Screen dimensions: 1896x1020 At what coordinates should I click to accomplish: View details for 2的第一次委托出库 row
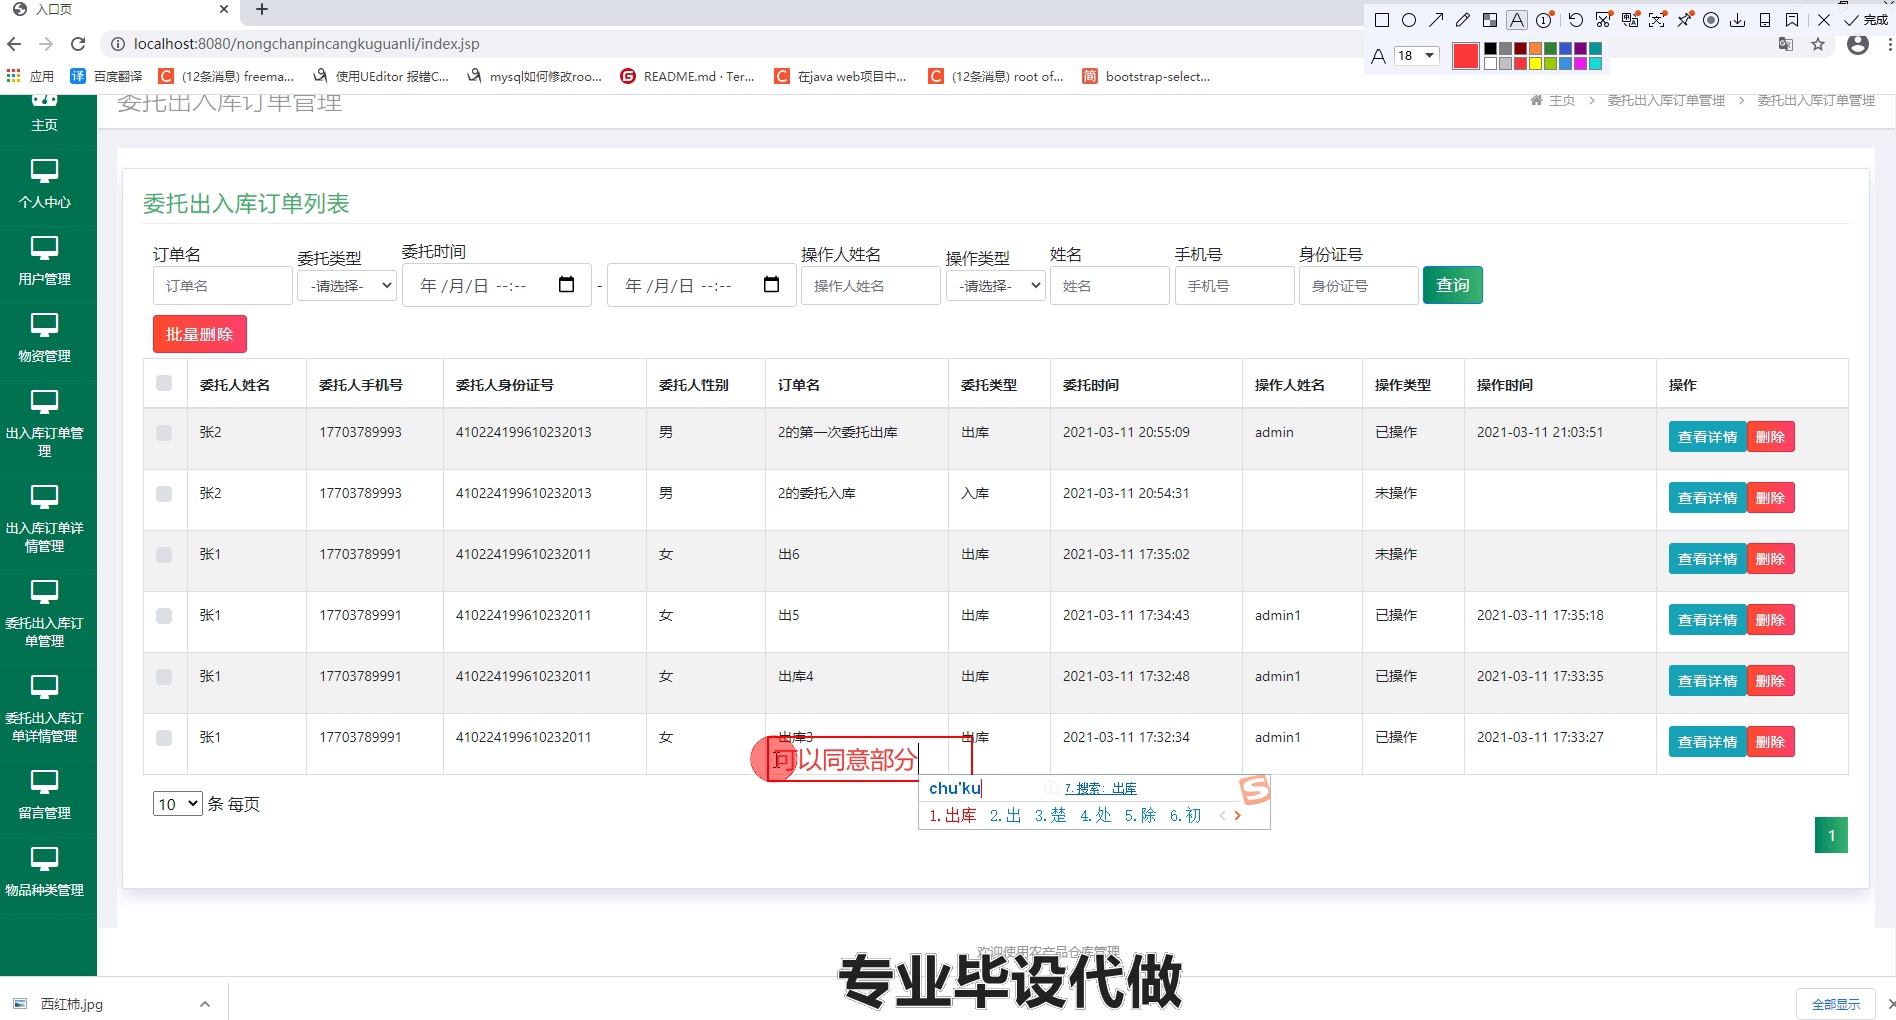(1707, 437)
